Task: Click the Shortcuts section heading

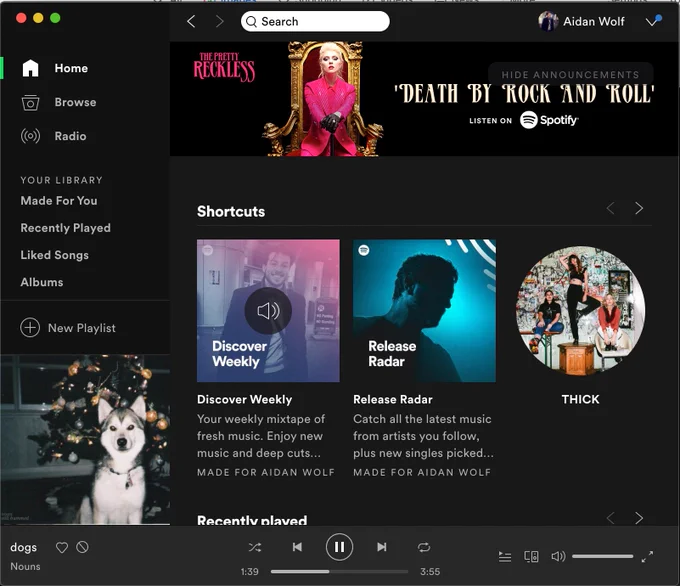Action: point(231,212)
